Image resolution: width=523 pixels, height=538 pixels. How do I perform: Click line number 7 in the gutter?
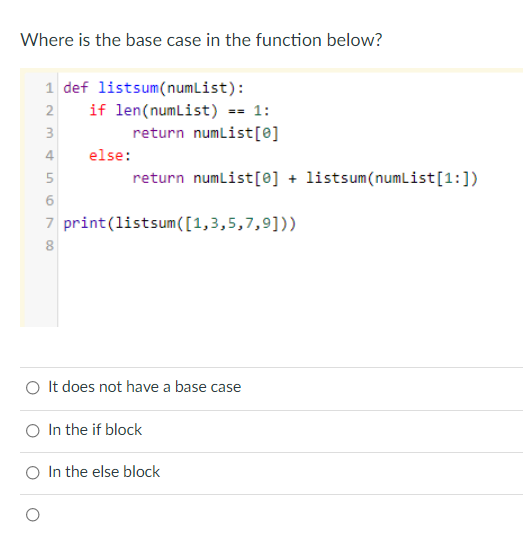point(50,223)
